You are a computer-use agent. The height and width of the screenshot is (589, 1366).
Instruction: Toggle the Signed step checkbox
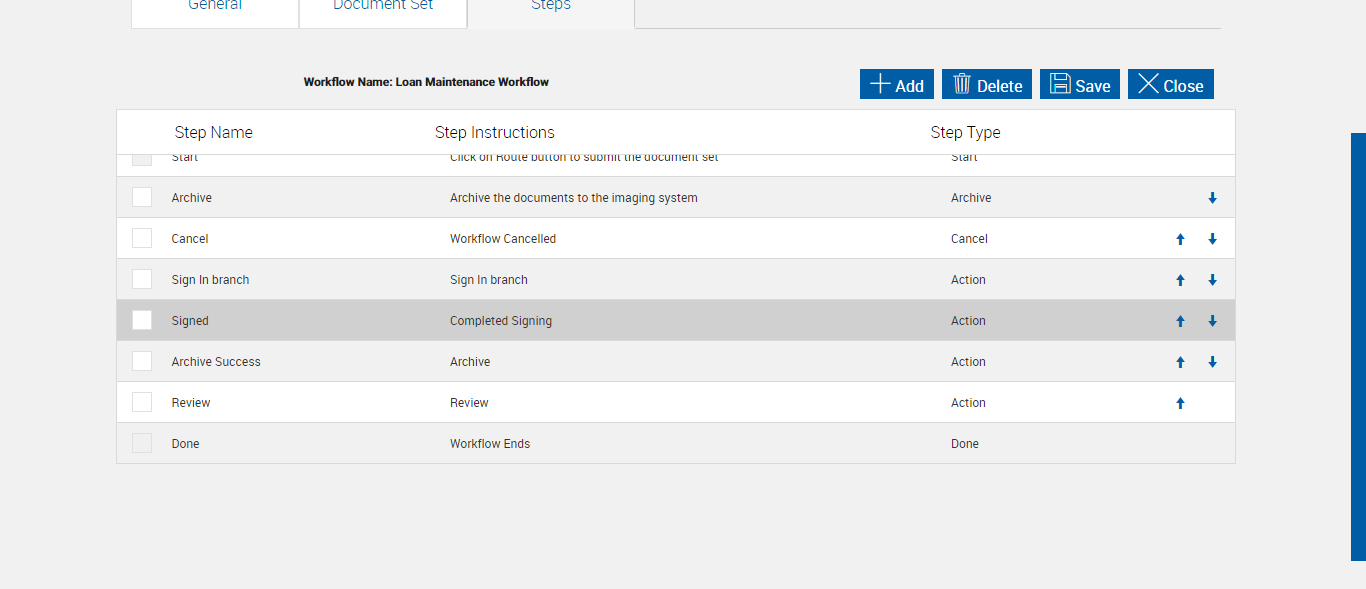coord(142,320)
